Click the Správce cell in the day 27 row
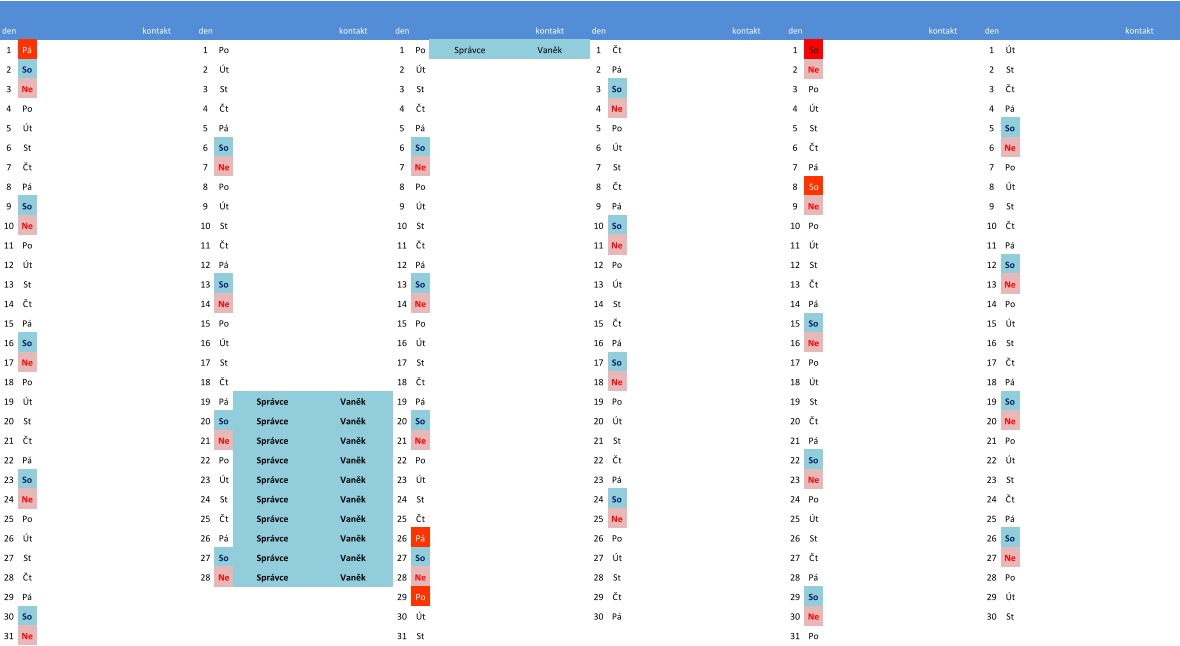This screenshot has height=646, width=1180. click(x=272, y=559)
